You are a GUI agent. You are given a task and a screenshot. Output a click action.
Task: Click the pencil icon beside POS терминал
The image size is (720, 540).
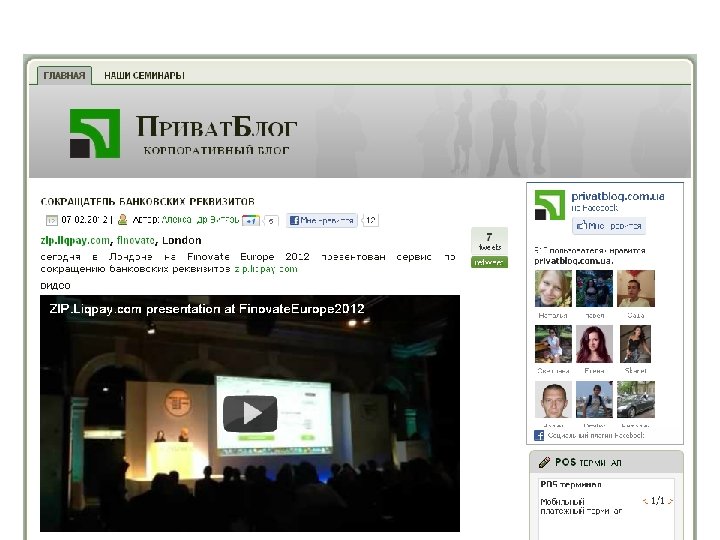pos(545,462)
